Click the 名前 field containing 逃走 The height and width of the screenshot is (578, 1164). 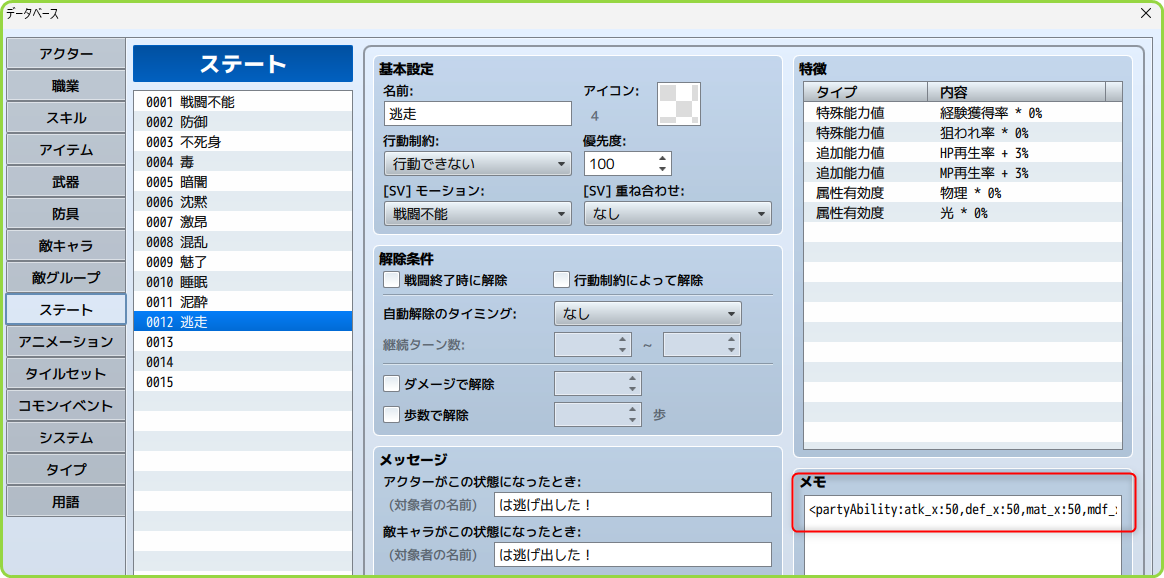[477, 114]
